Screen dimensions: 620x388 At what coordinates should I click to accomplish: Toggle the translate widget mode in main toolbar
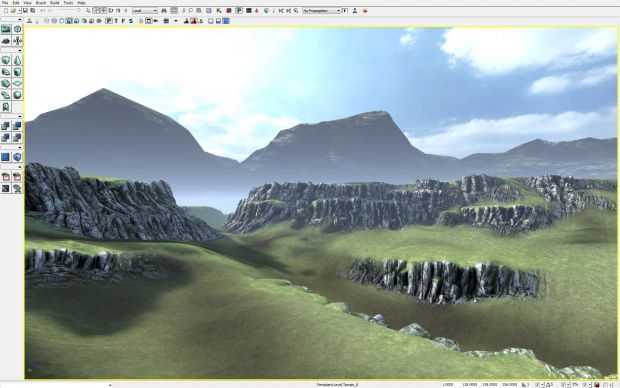pyautogui.click(x=103, y=11)
